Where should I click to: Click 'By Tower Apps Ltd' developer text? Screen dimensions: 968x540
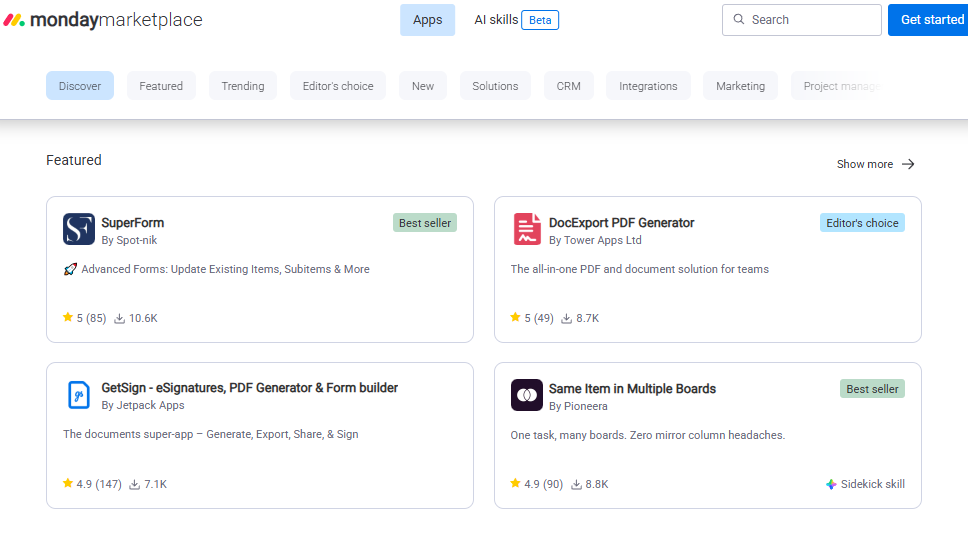pyautogui.click(x=595, y=240)
